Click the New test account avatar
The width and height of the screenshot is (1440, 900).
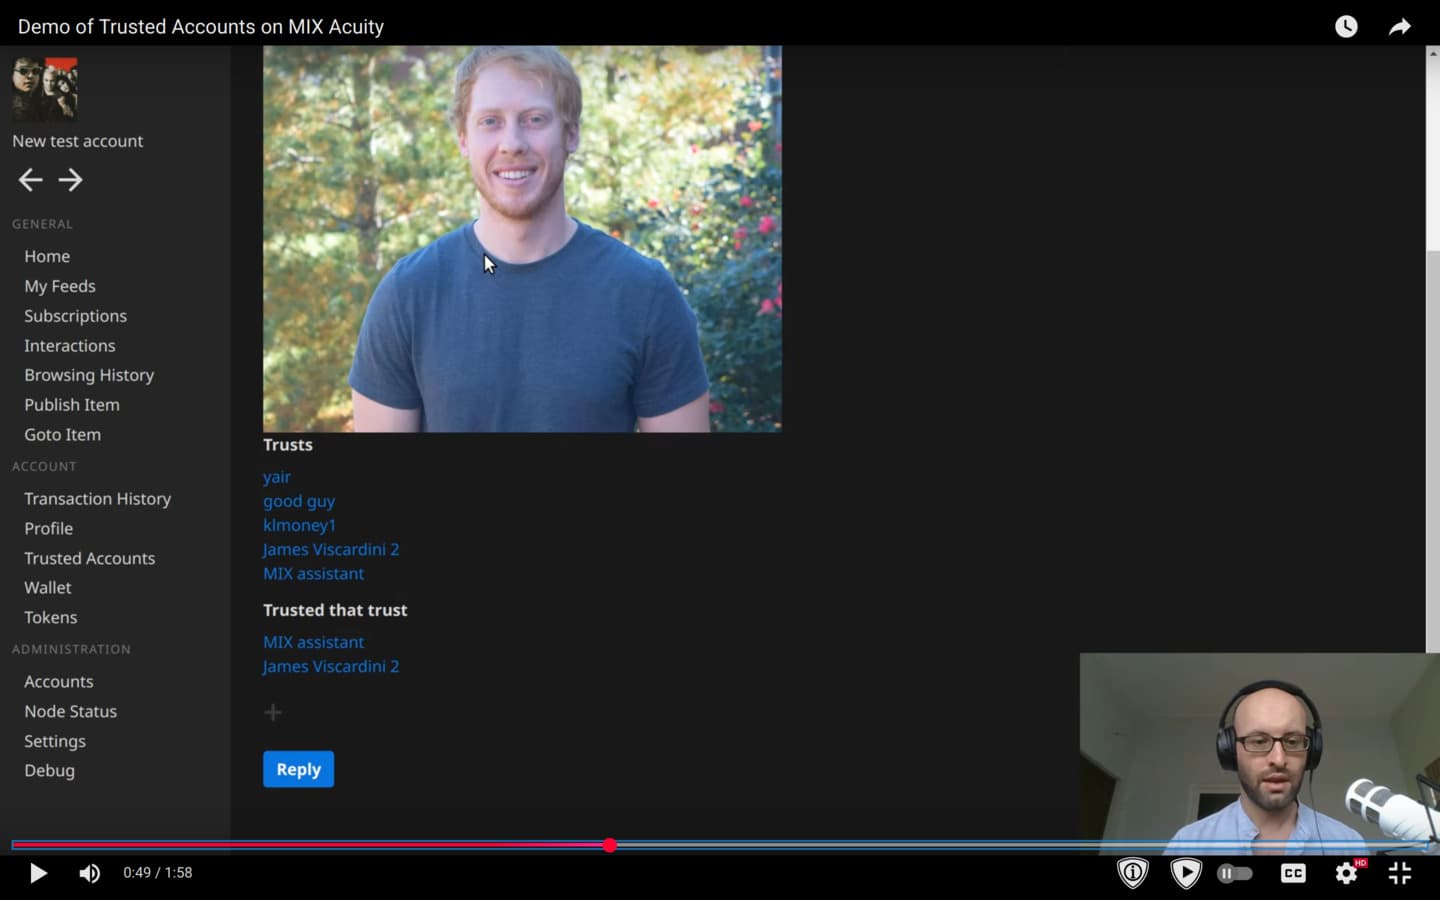[45, 89]
